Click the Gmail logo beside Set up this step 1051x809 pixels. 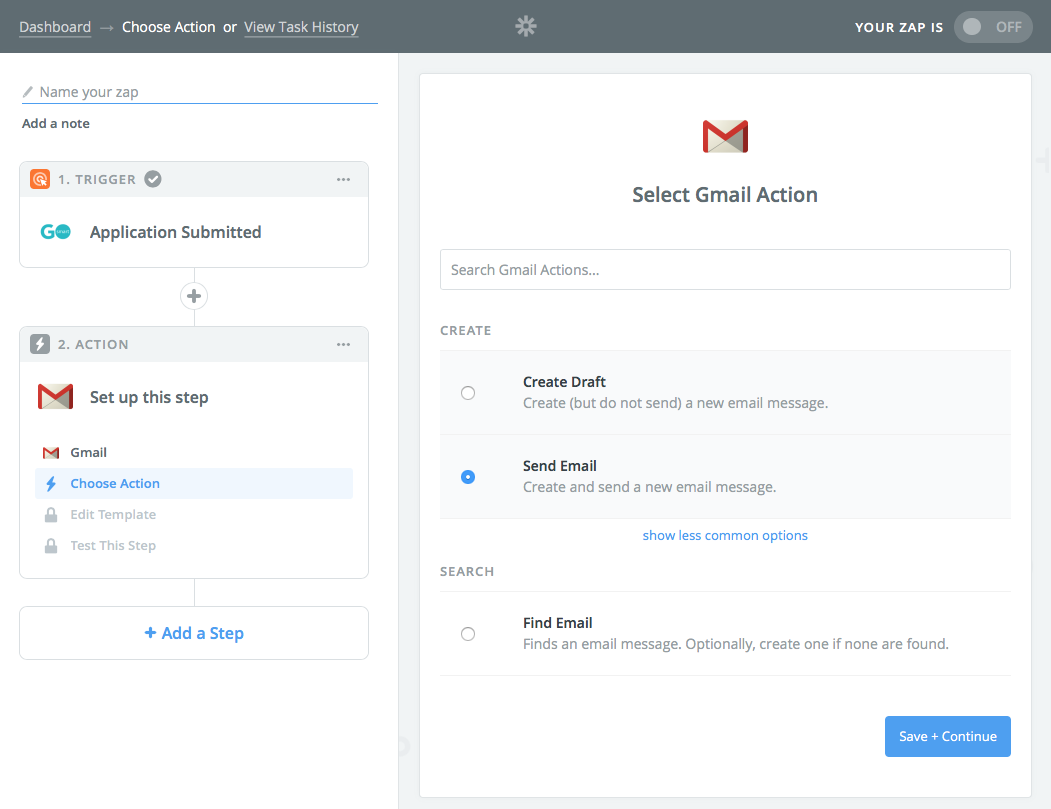tap(56, 397)
